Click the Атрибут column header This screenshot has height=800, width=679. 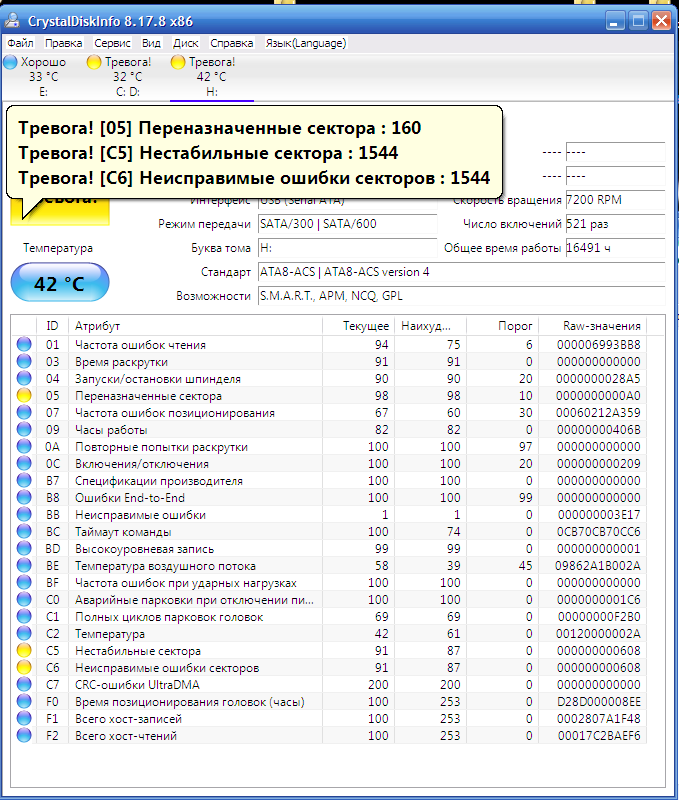(x=195, y=326)
